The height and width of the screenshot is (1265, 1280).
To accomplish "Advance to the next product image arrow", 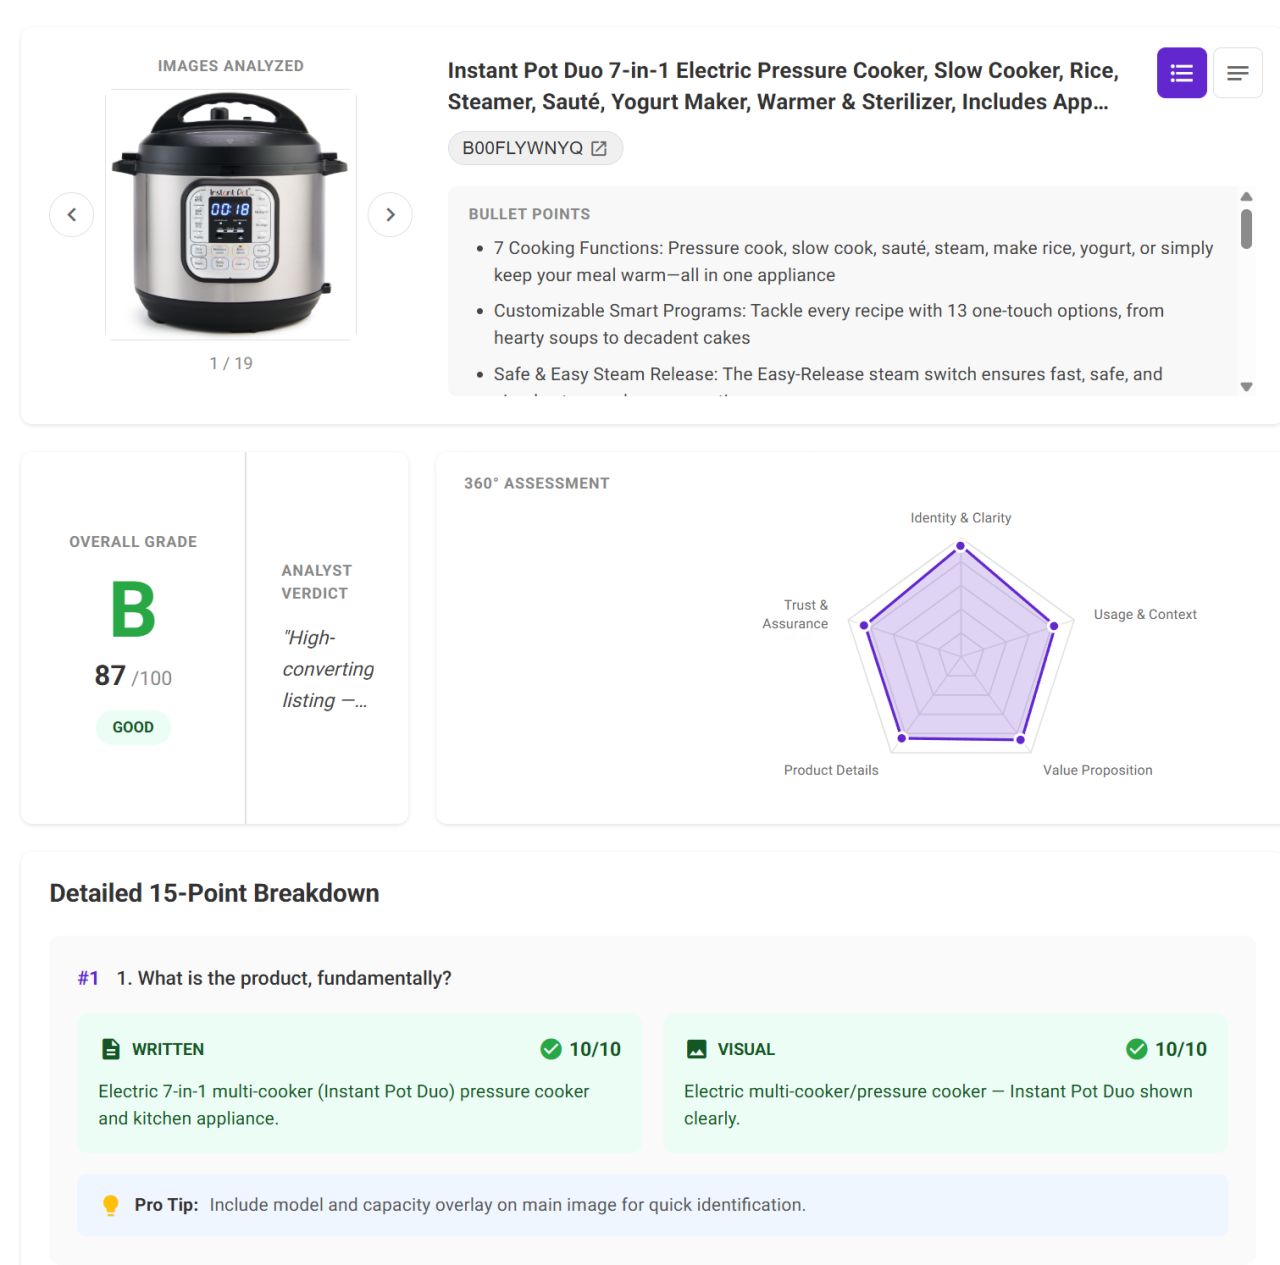I will pyautogui.click(x=390, y=214).
